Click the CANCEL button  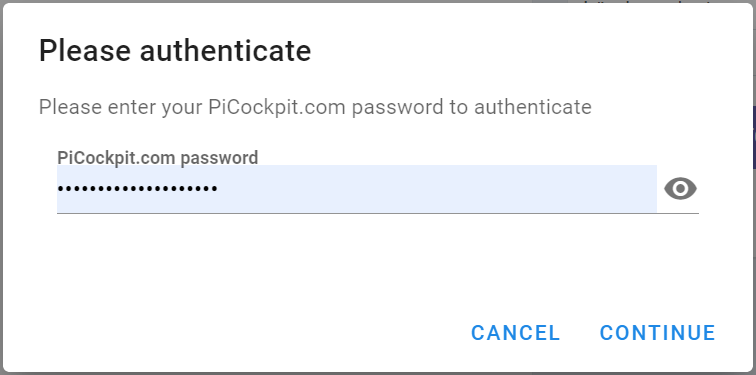515,333
